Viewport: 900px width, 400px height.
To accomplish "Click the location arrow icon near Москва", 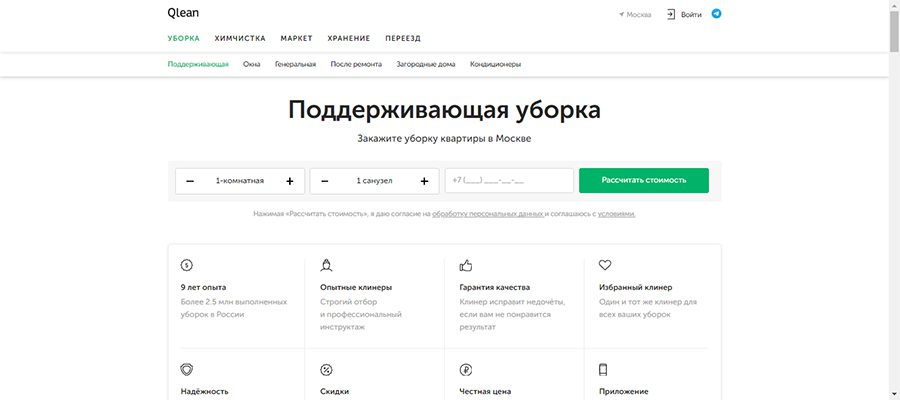I will [622, 14].
